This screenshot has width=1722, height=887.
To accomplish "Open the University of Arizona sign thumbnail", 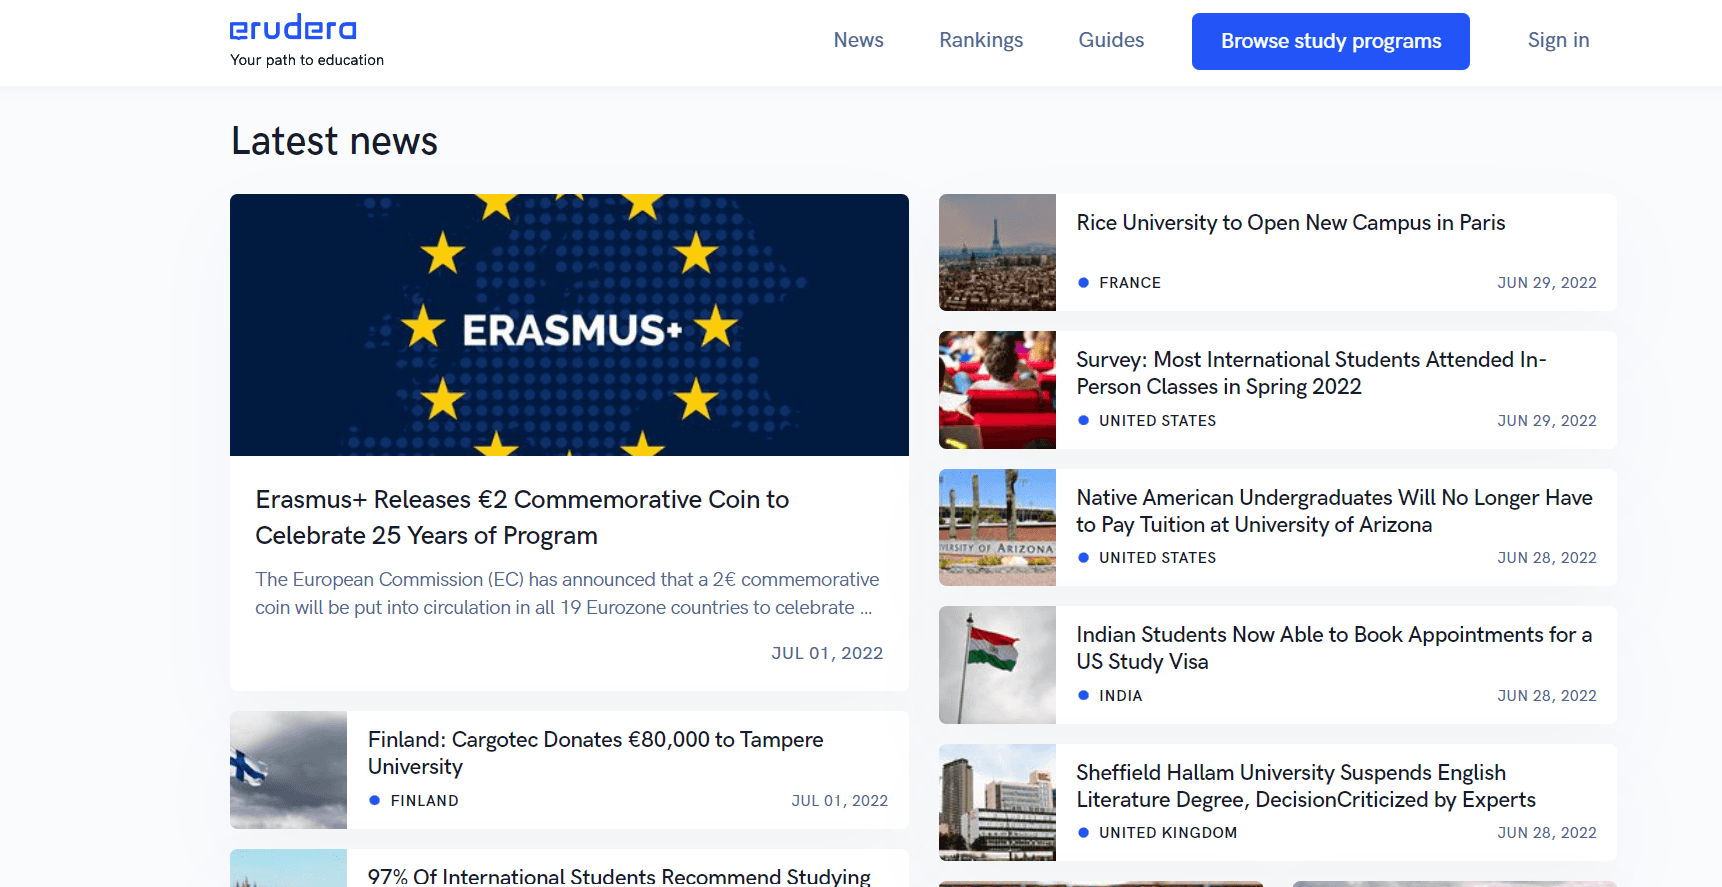I will click(x=997, y=527).
